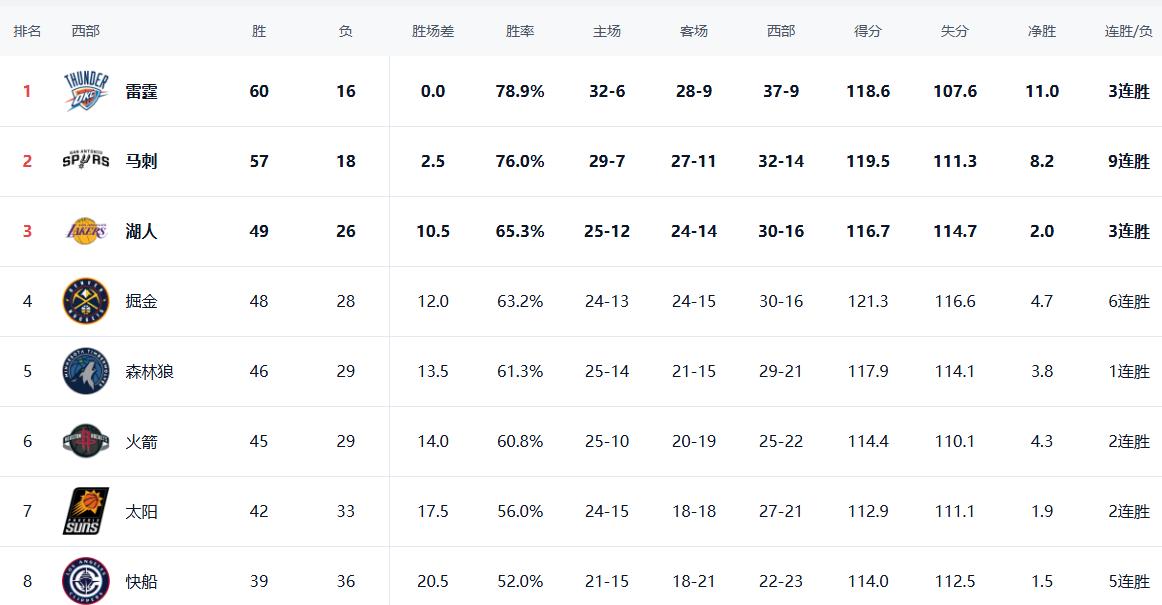Click the Lakers team logo
This screenshot has width=1162, height=605.
(x=85, y=231)
